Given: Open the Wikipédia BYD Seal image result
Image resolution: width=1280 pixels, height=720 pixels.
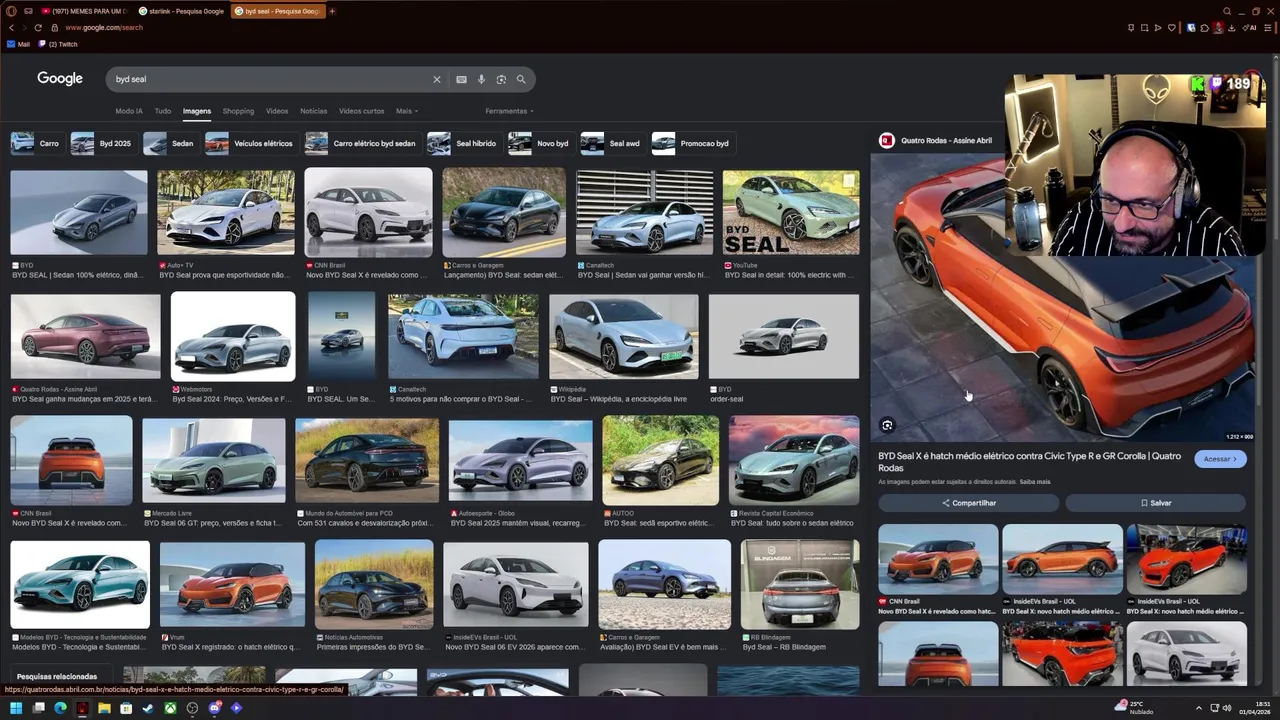Looking at the screenshot, I should pos(624,336).
